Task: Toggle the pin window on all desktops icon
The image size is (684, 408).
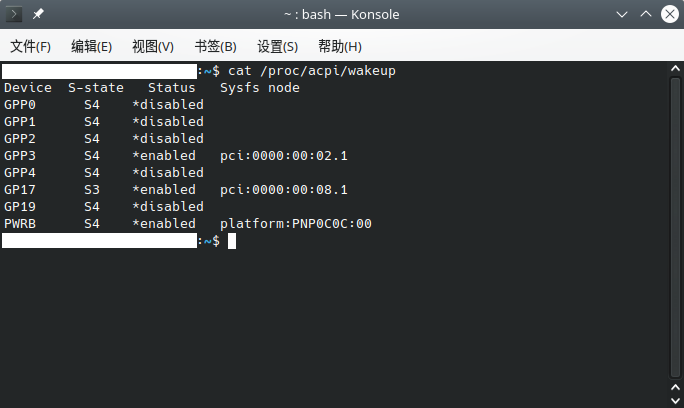Action: click(x=38, y=14)
